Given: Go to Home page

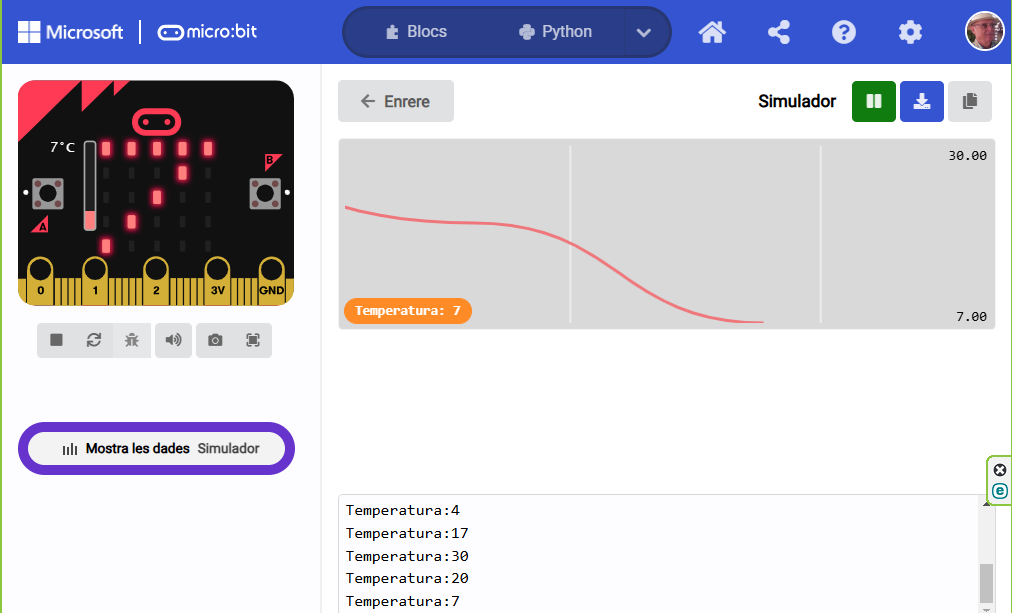Looking at the screenshot, I should 712,32.
